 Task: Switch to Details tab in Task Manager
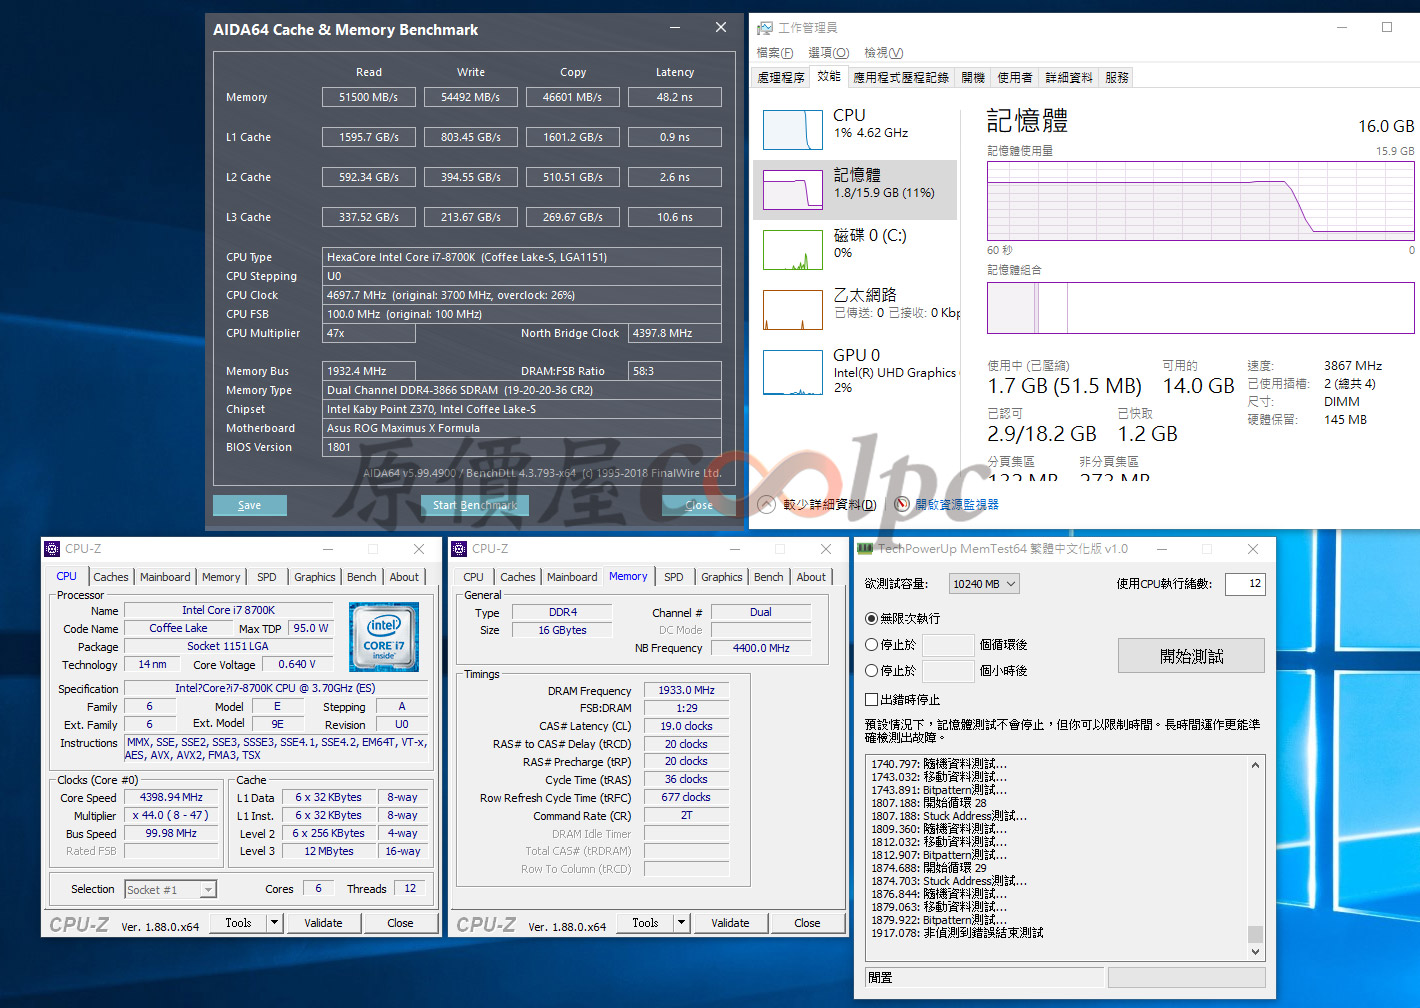(1069, 77)
